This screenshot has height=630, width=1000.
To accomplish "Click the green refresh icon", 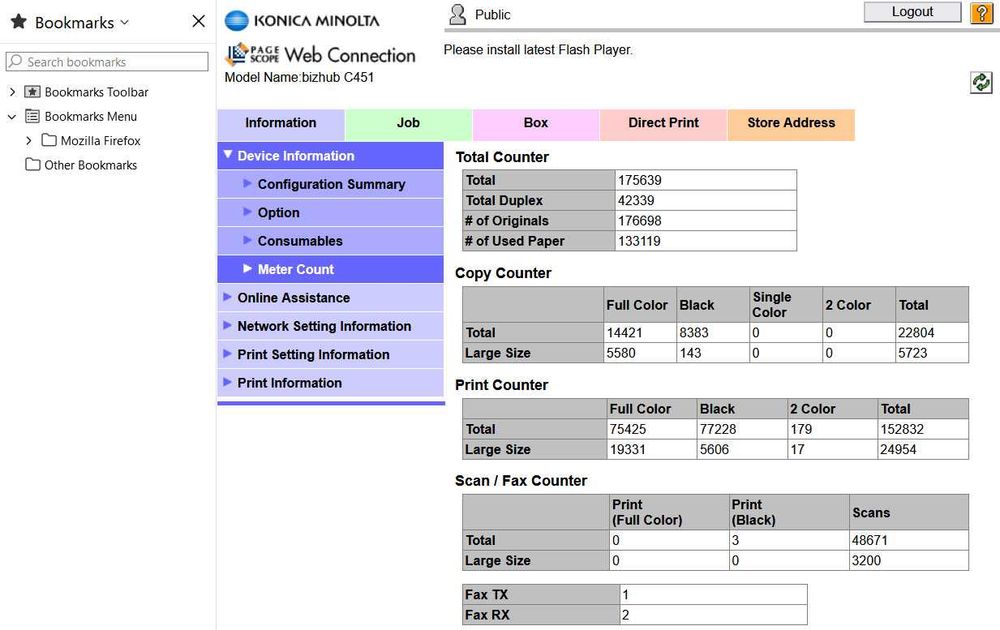I will (x=981, y=82).
